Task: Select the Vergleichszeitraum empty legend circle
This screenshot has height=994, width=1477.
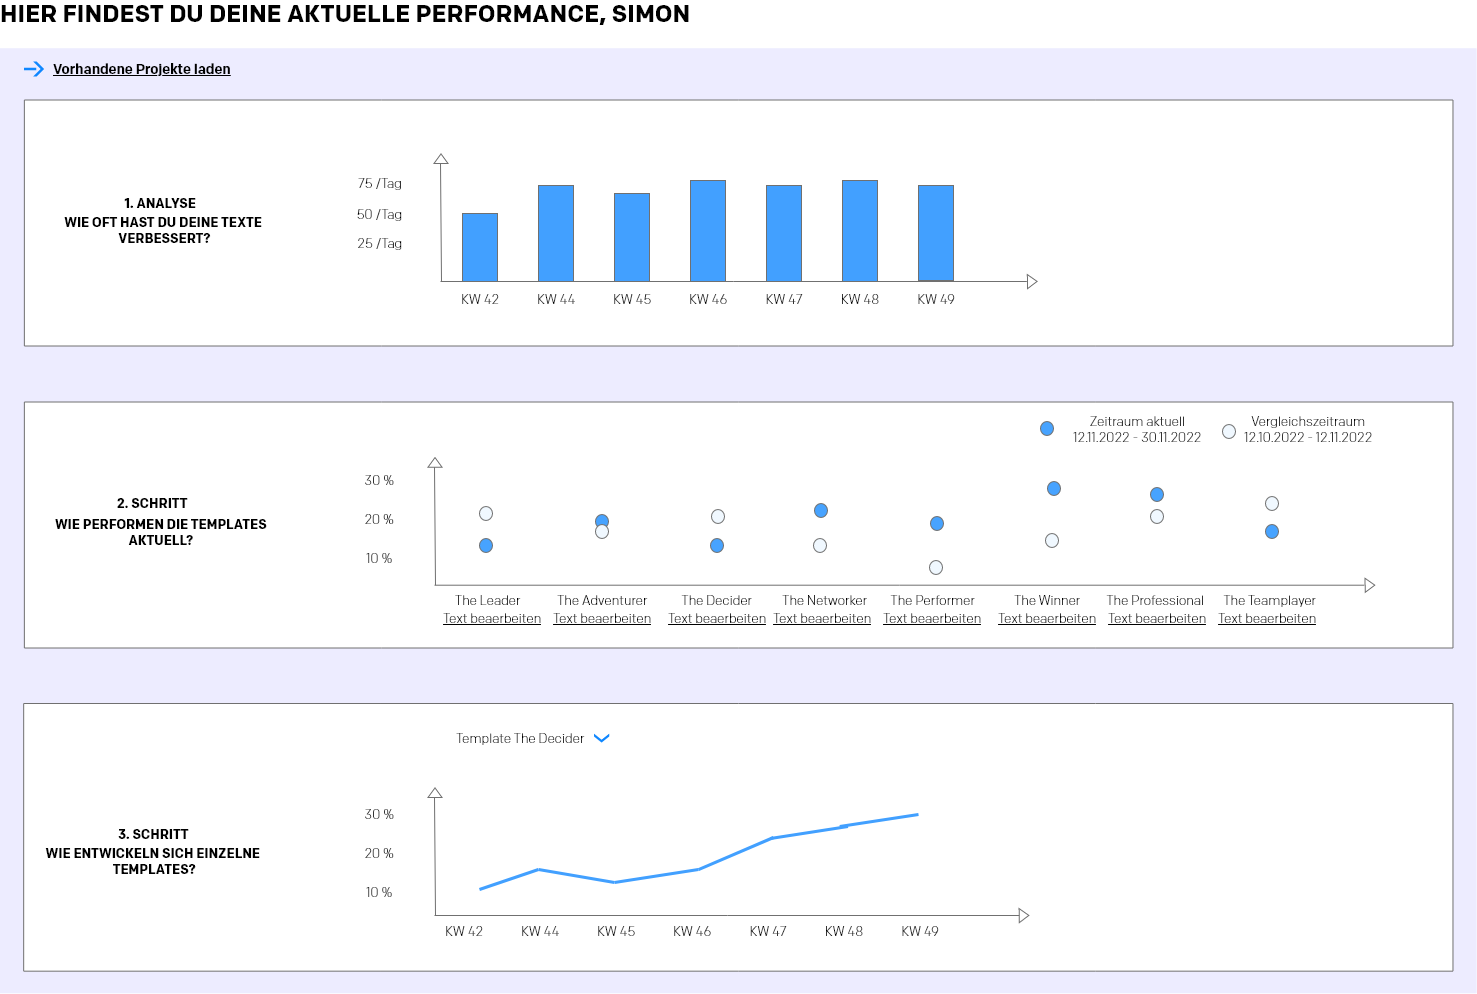Action: (1229, 431)
